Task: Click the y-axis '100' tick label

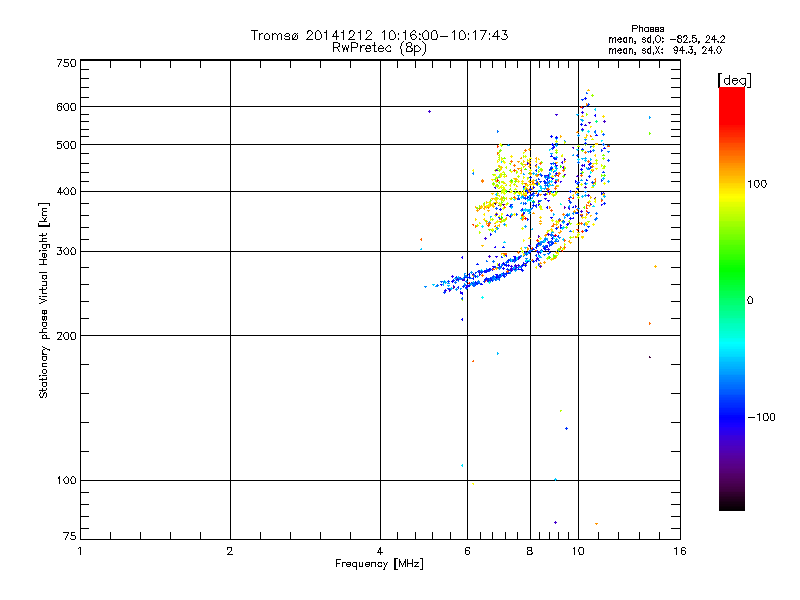Action: click(67, 481)
